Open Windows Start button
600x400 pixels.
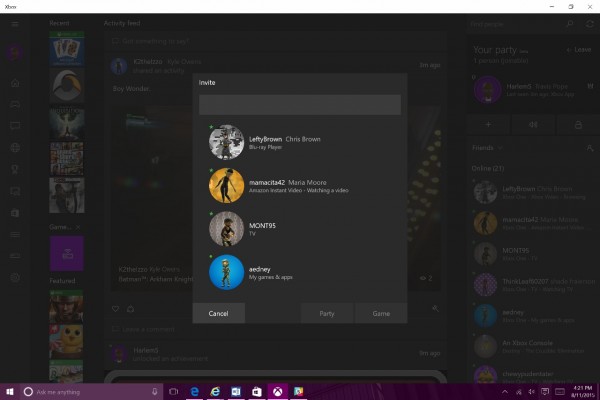pos(10,392)
